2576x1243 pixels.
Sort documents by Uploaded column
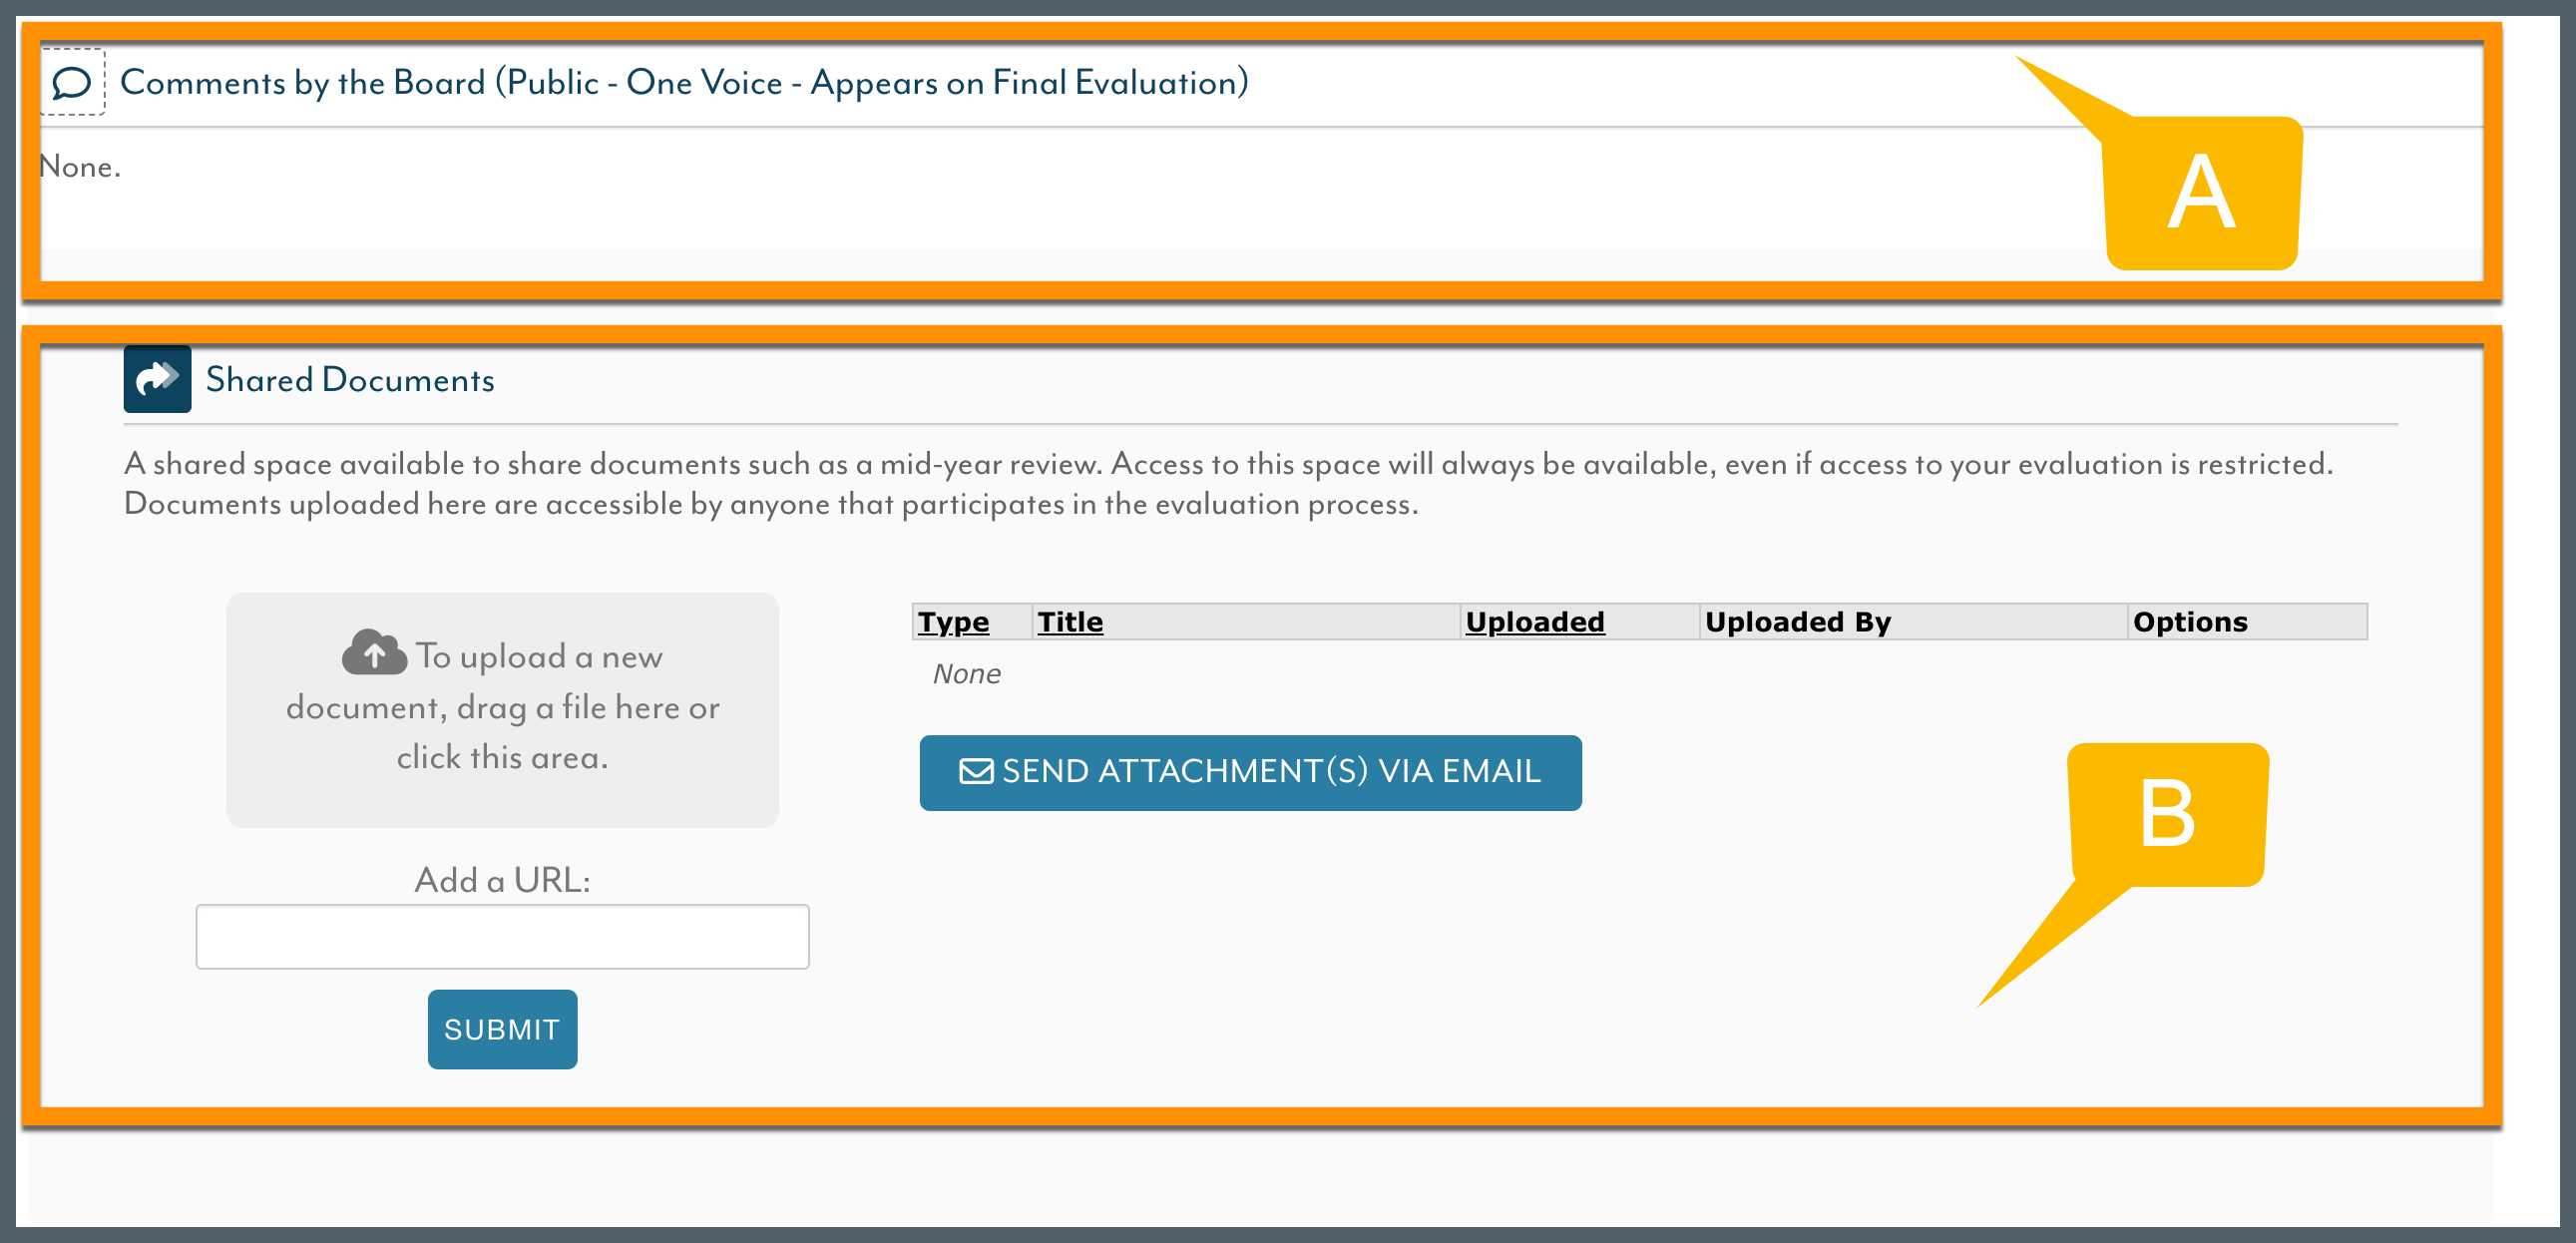pyautogui.click(x=1535, y=622)
